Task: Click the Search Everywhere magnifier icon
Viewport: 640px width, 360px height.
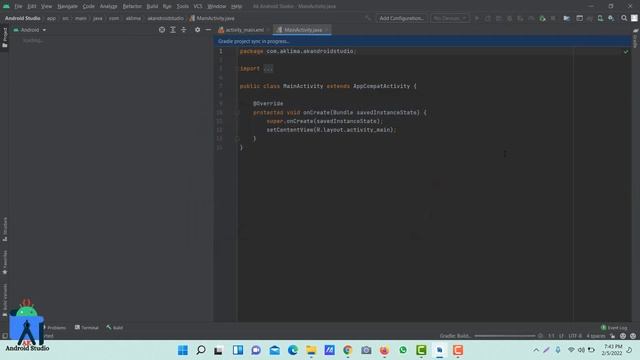Action: pos(624,18)
